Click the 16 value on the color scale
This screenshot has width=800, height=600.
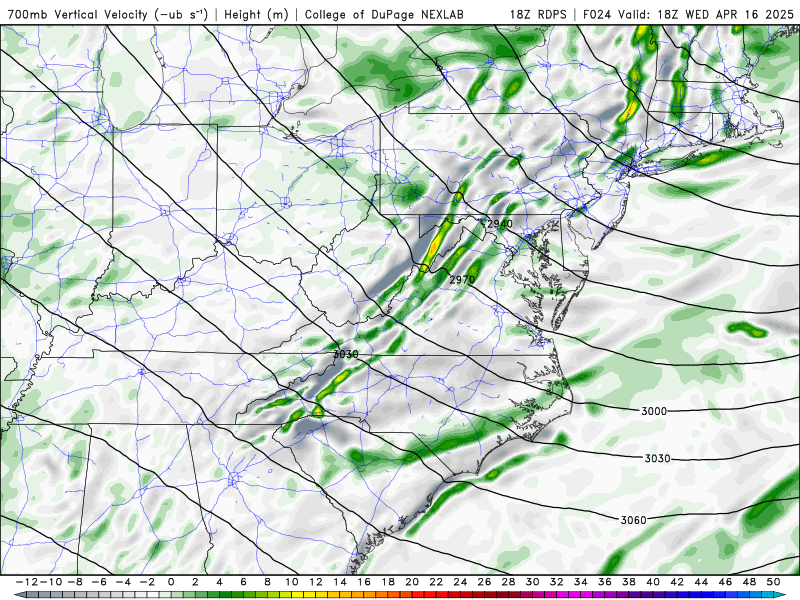click(364, 582)
